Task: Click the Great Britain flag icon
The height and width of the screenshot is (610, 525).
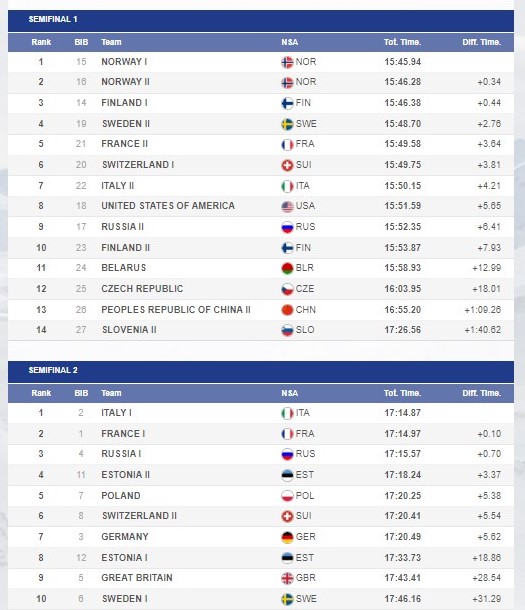Action: click(x=287, y=578)
